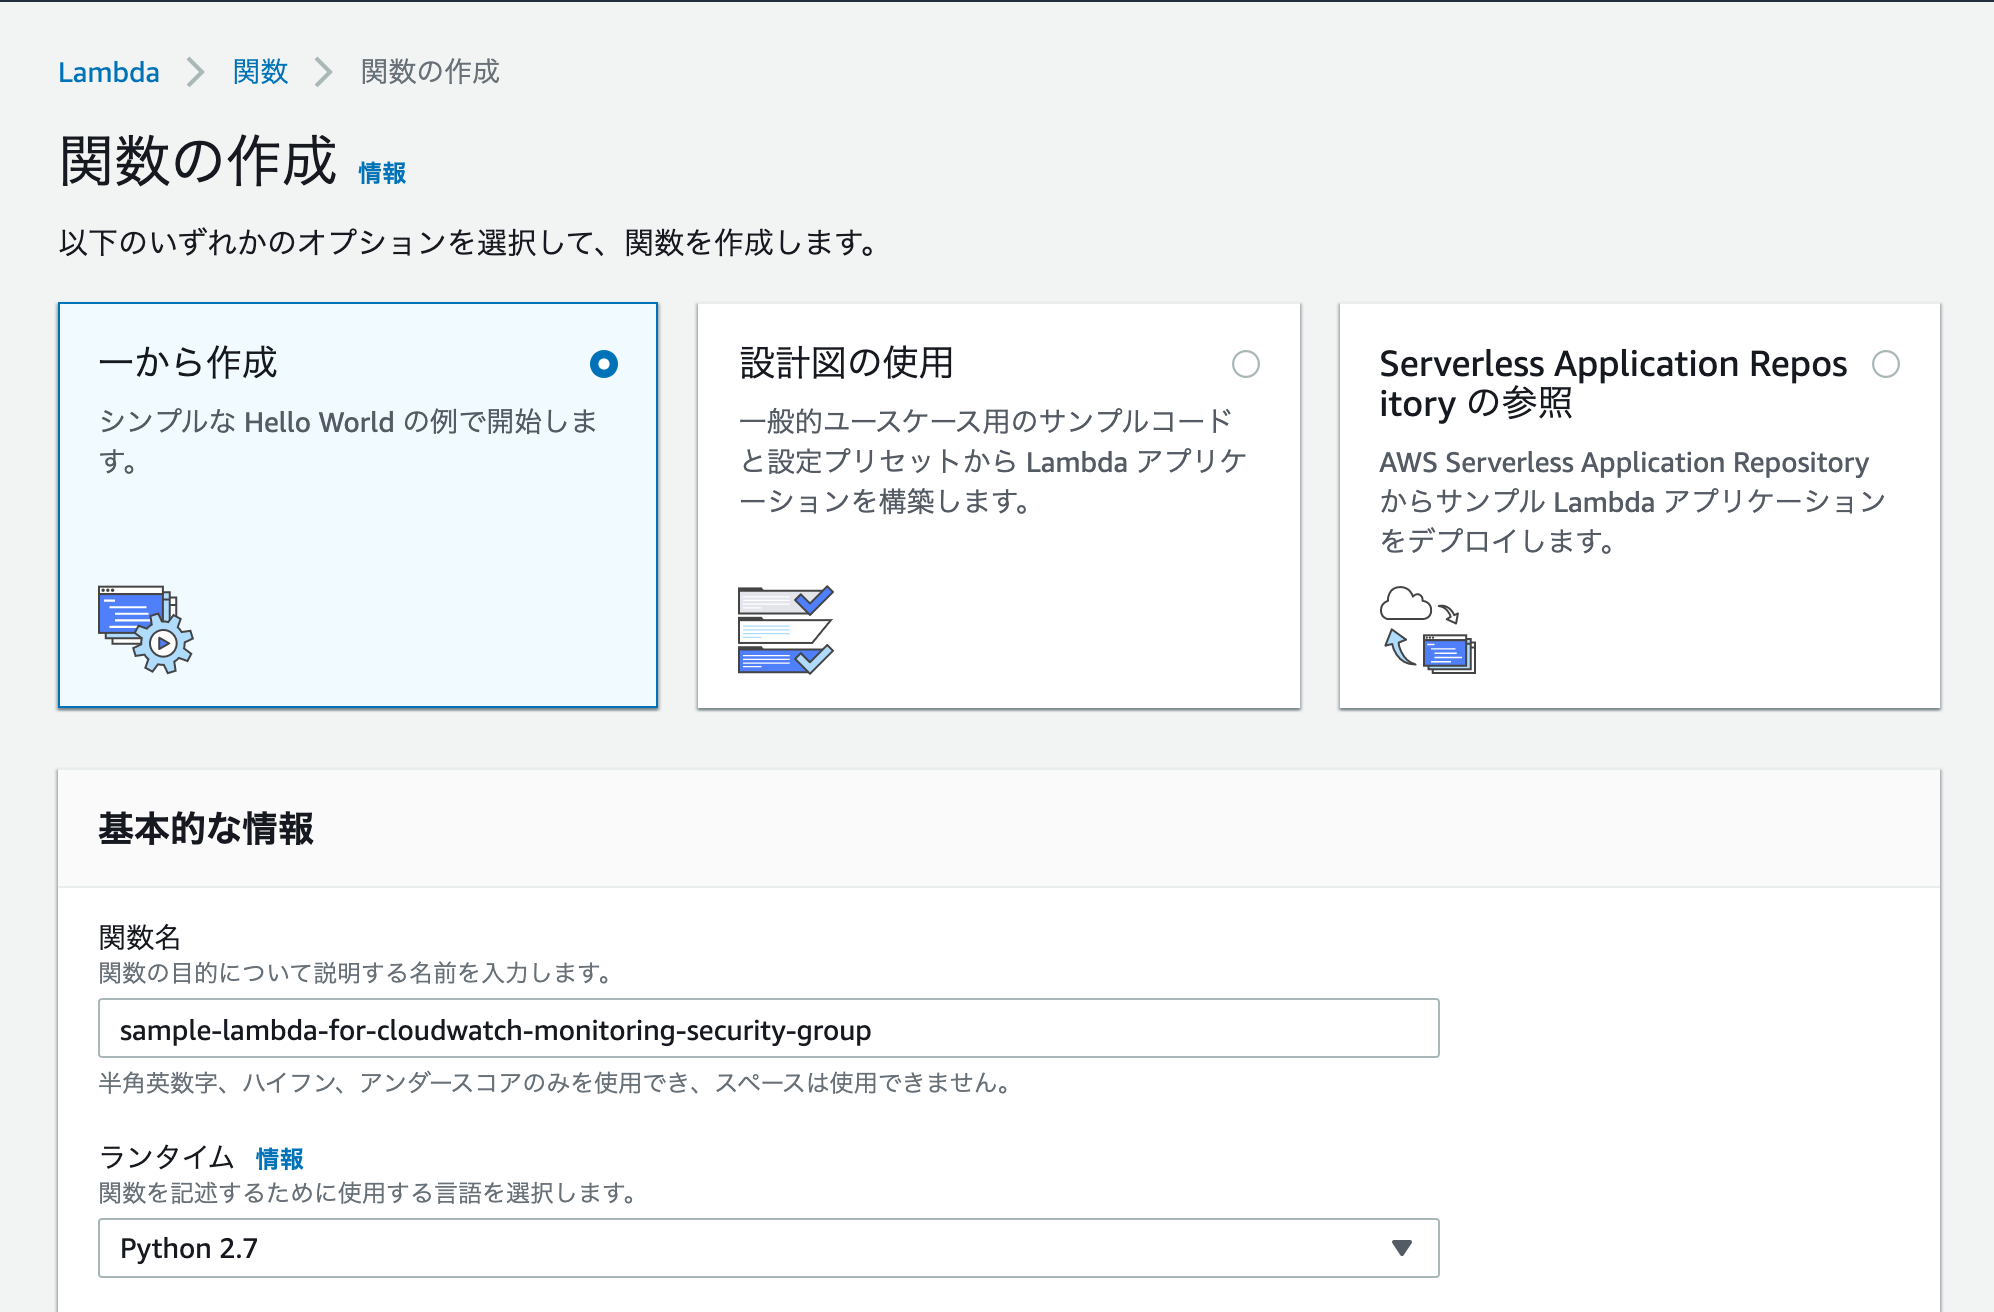The width and height of the screenshot is (1994, 1312).
Task: Click the runtime dropdown arrow
Action: click(1401, 1248)
